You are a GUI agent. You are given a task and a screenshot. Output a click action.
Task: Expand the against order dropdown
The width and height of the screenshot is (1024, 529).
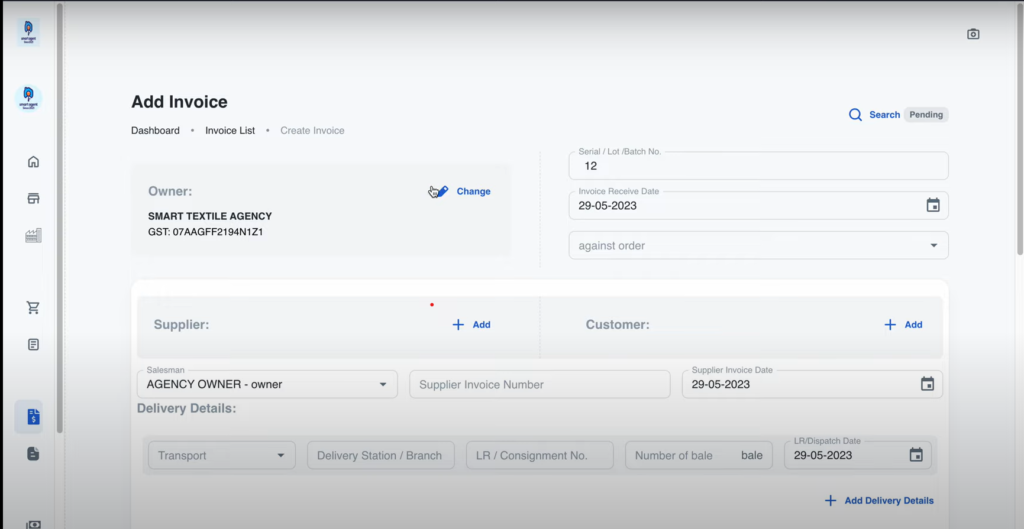[x=758, y=246]
